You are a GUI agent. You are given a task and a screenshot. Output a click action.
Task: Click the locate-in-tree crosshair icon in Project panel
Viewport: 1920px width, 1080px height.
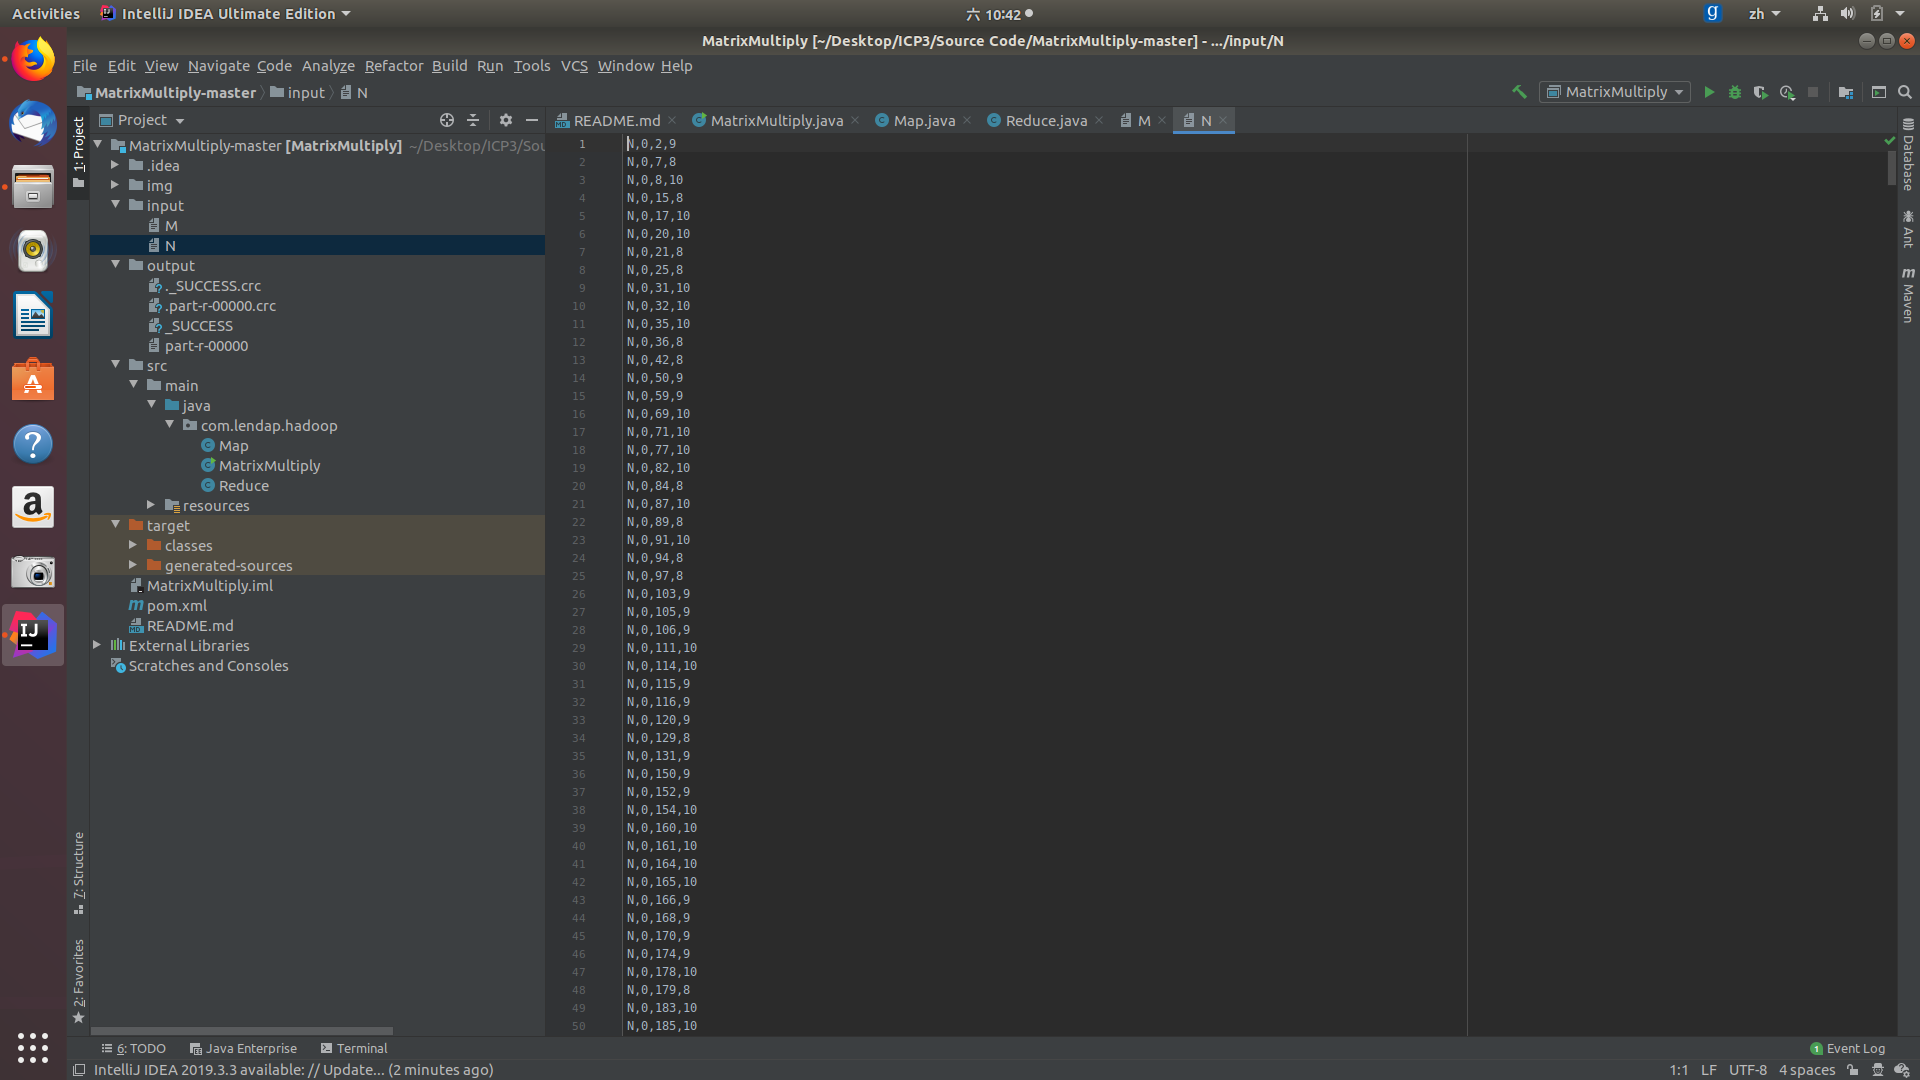pyautogui.click(x=447, y=120)
